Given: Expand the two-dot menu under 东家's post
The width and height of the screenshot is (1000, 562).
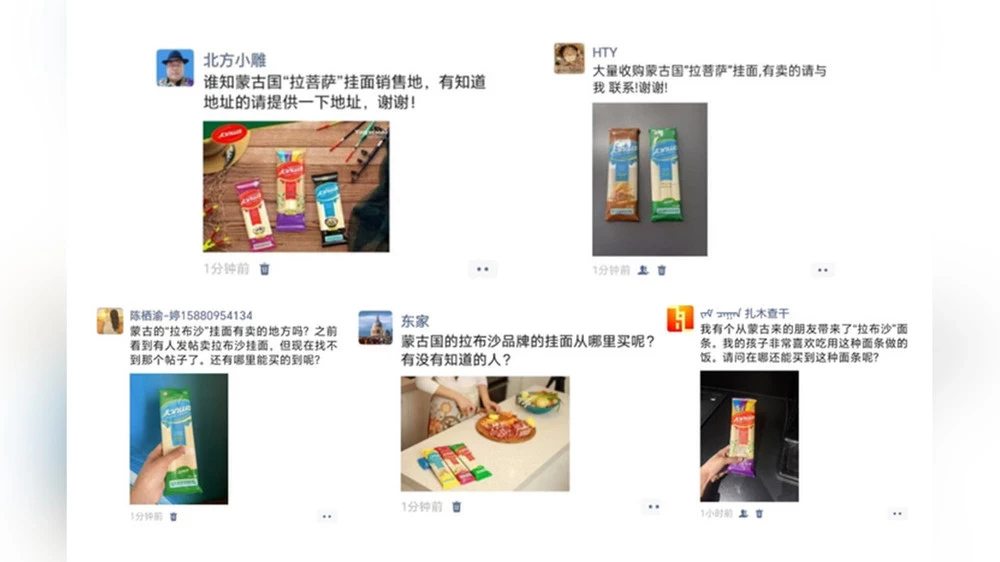Looking at the screenshot, I should click(x=654, y=507).
